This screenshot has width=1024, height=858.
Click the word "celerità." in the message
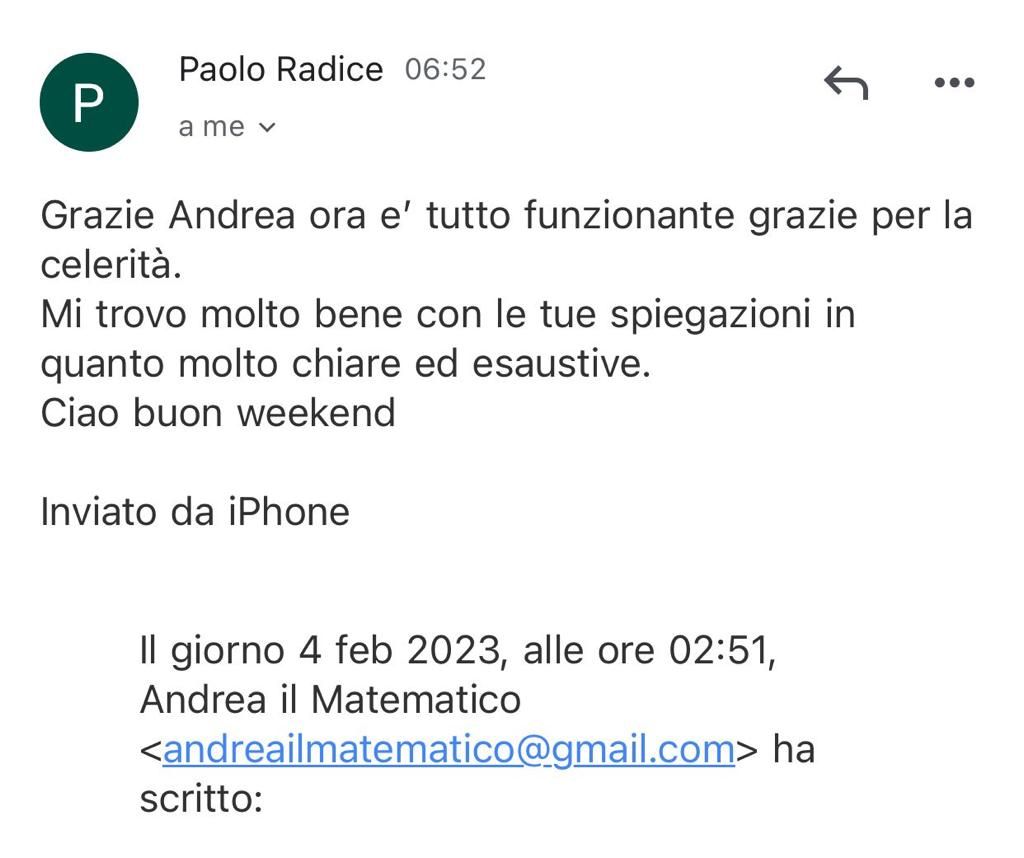(112, 265)
